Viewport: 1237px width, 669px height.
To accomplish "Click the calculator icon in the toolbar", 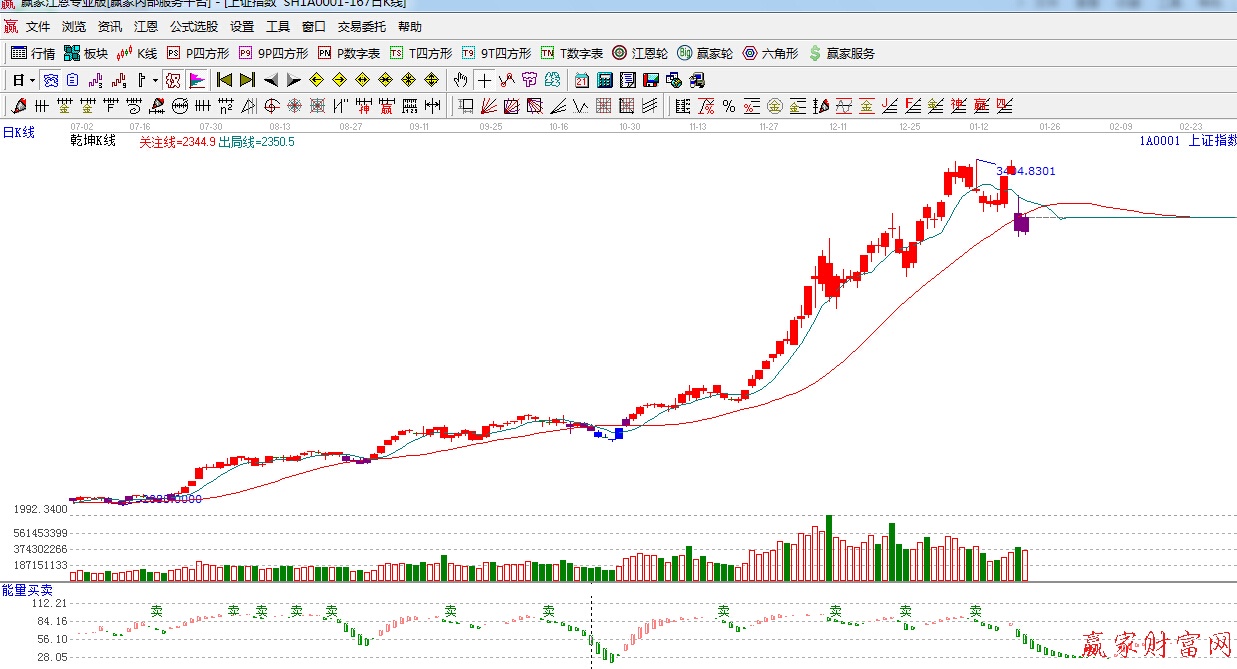I will coord(605,80).
